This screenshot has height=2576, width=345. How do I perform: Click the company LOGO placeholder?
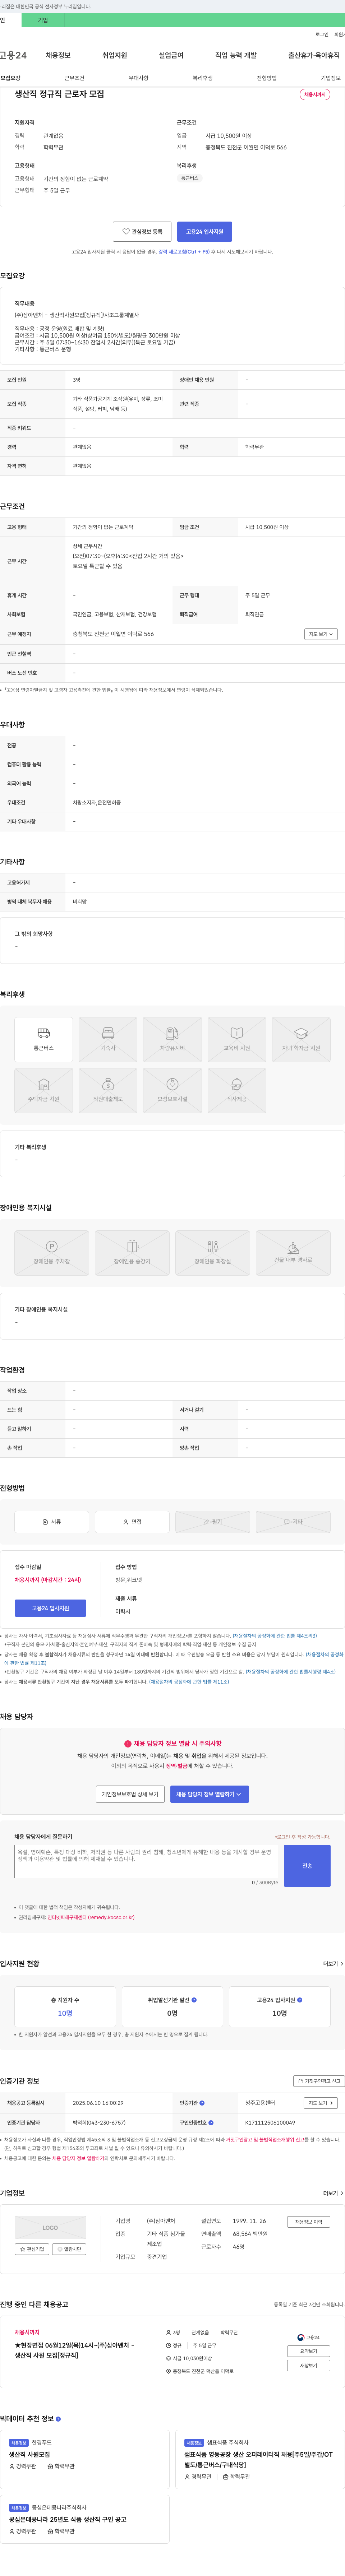point(50,2228)
